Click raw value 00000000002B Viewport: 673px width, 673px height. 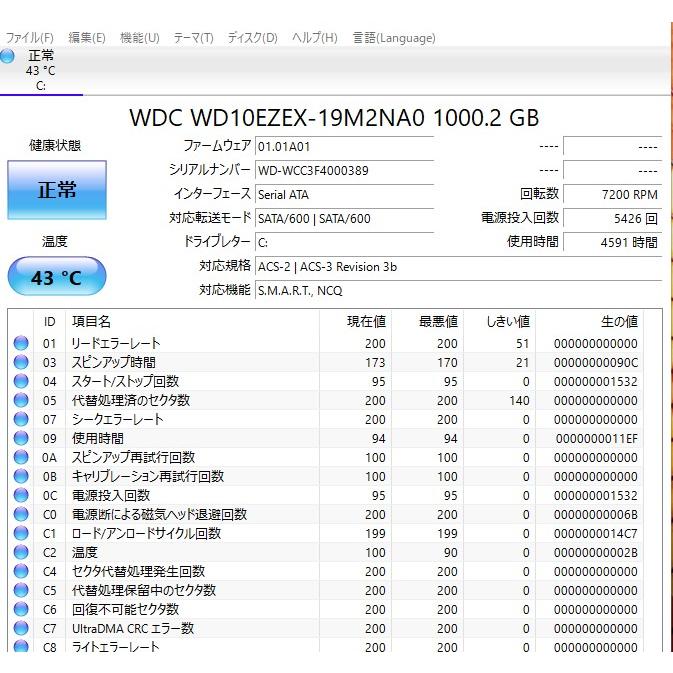tap(596, 552)
